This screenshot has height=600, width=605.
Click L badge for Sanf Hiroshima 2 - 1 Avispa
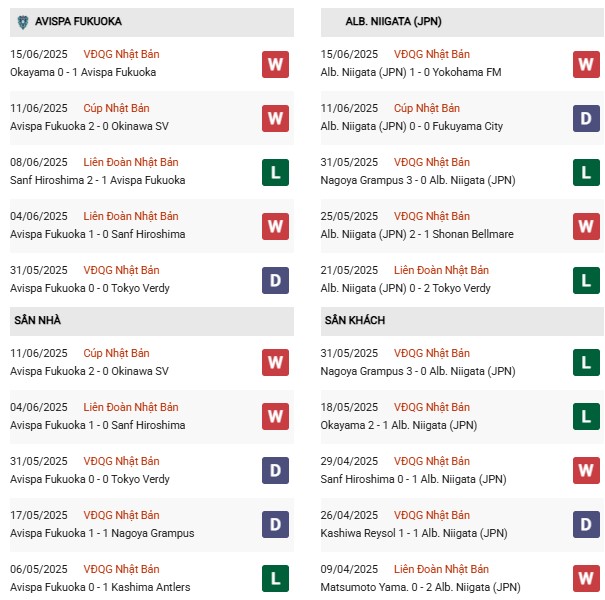pos(275,172)
